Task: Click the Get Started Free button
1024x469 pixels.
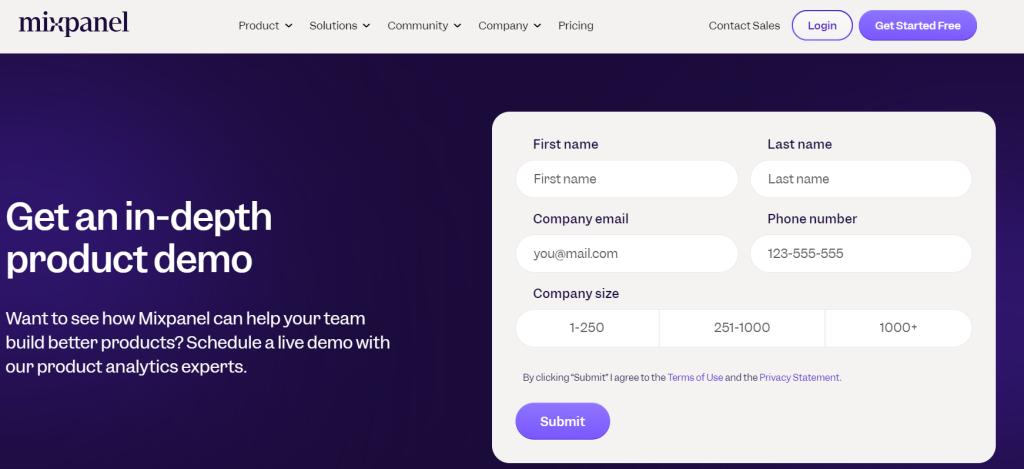Action: [x=917, y=26]
